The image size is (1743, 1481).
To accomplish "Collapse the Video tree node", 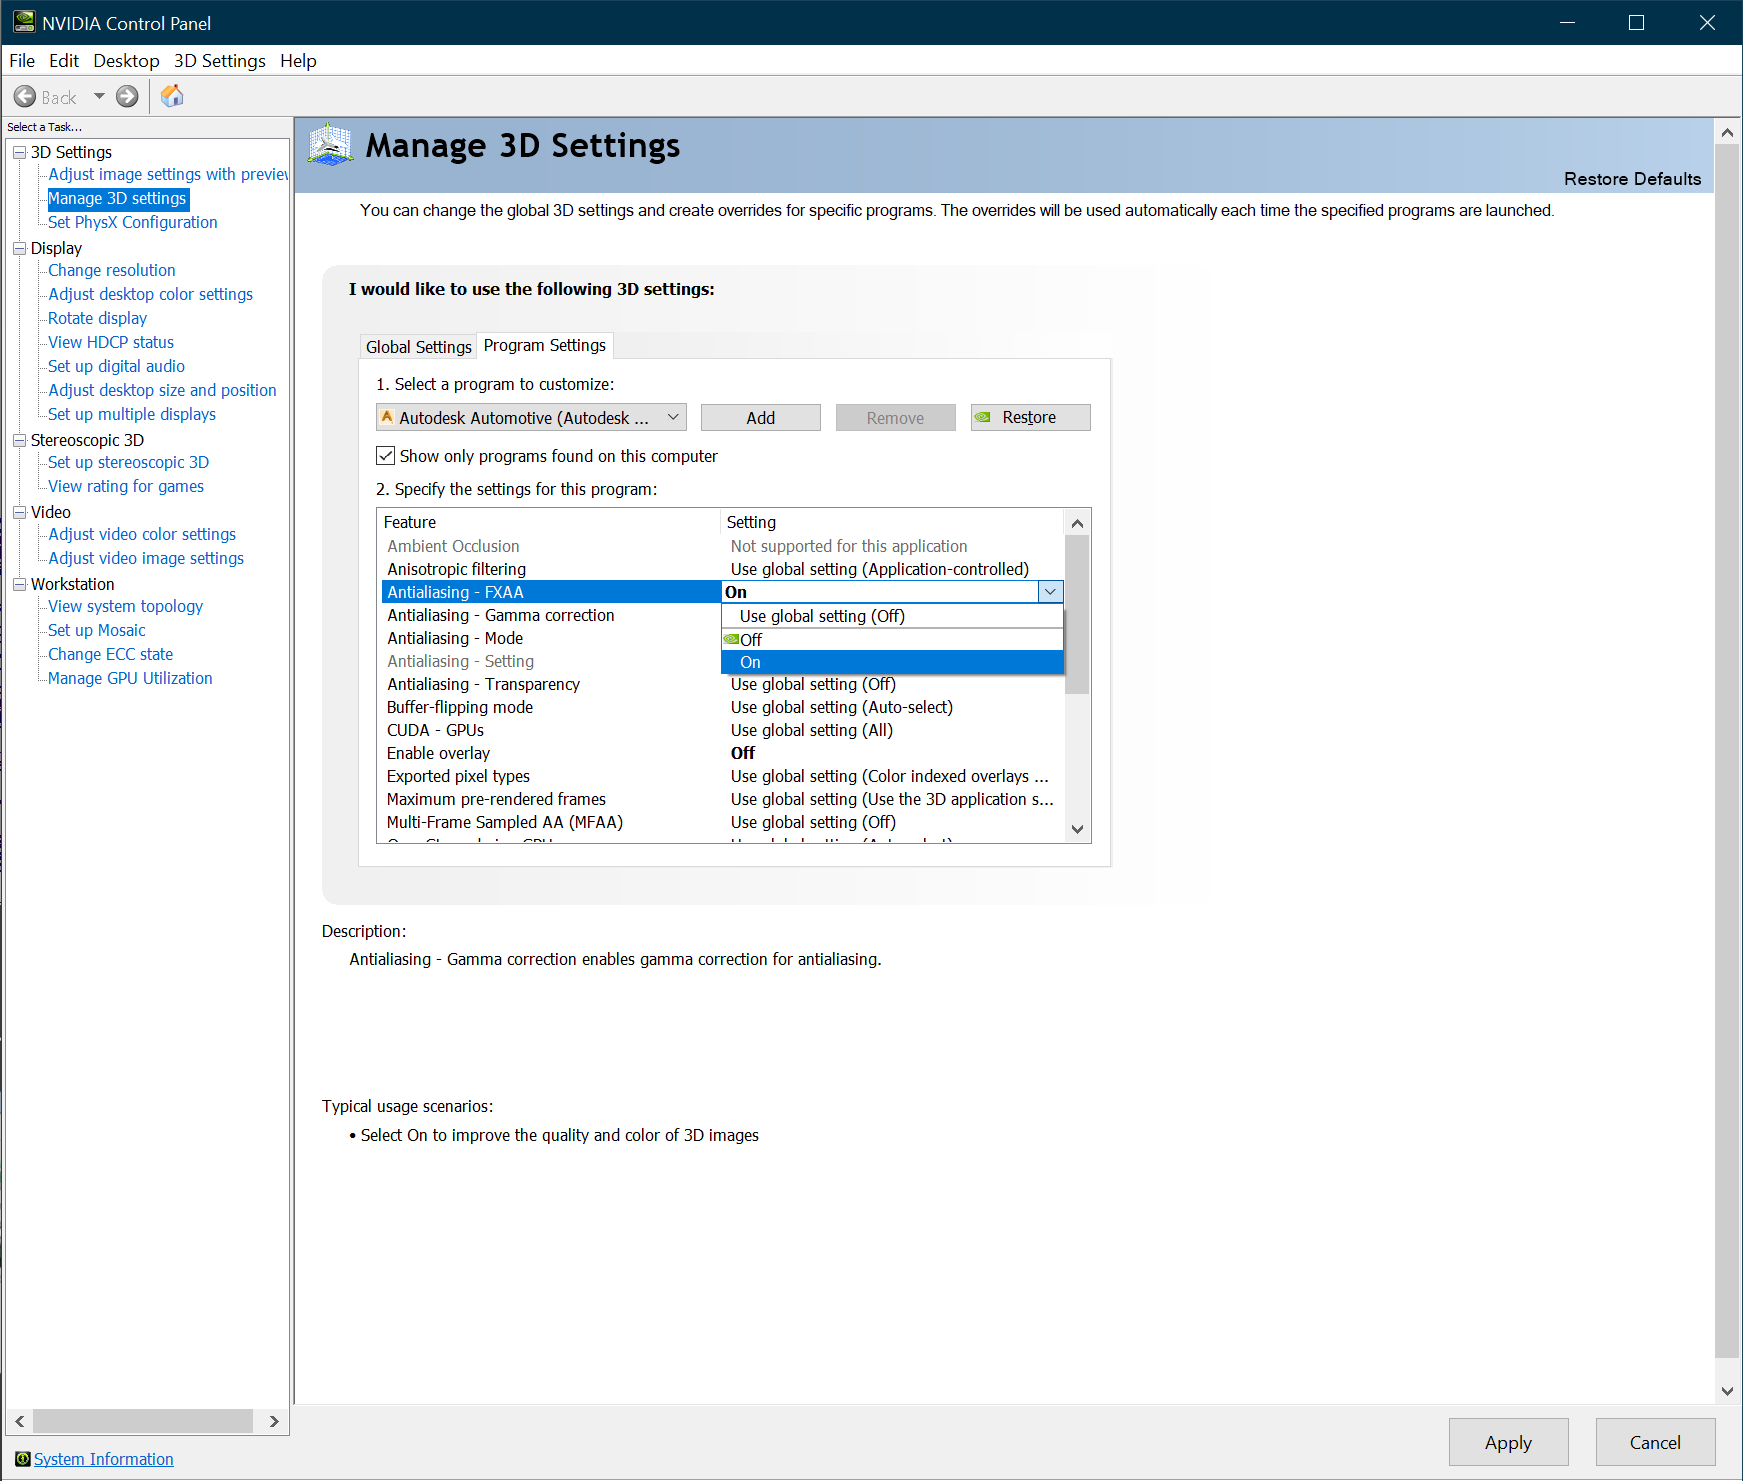I will click(19, 512).
